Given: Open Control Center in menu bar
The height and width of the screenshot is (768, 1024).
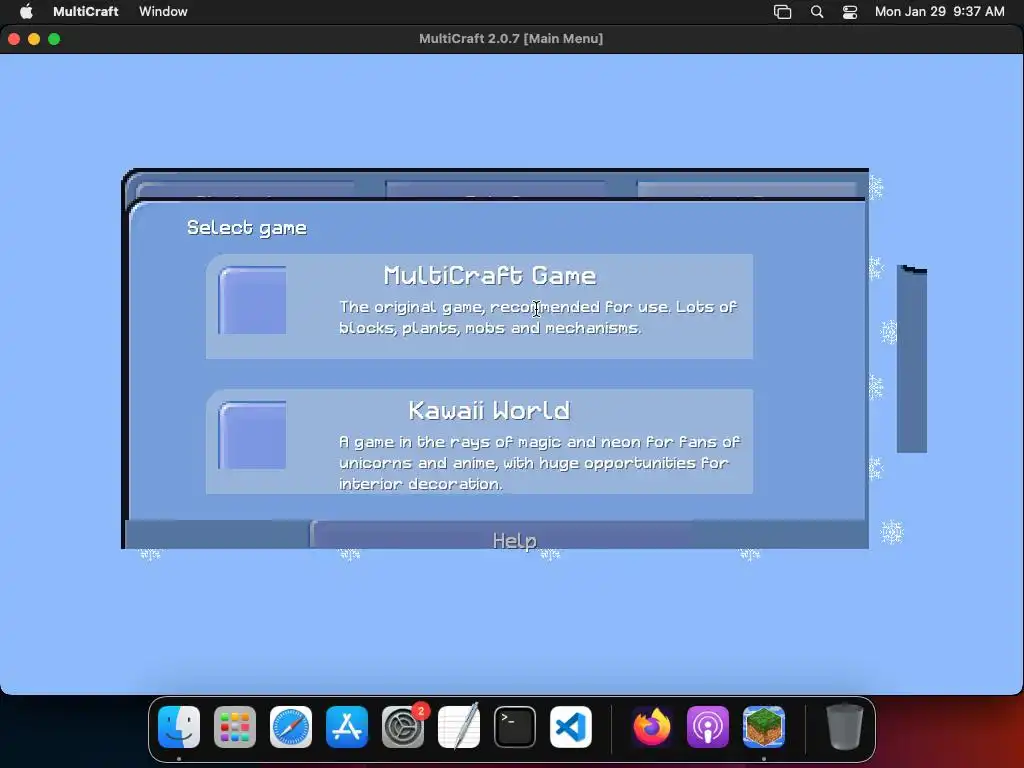Looking at the screenshot, I should coord(850,12).
